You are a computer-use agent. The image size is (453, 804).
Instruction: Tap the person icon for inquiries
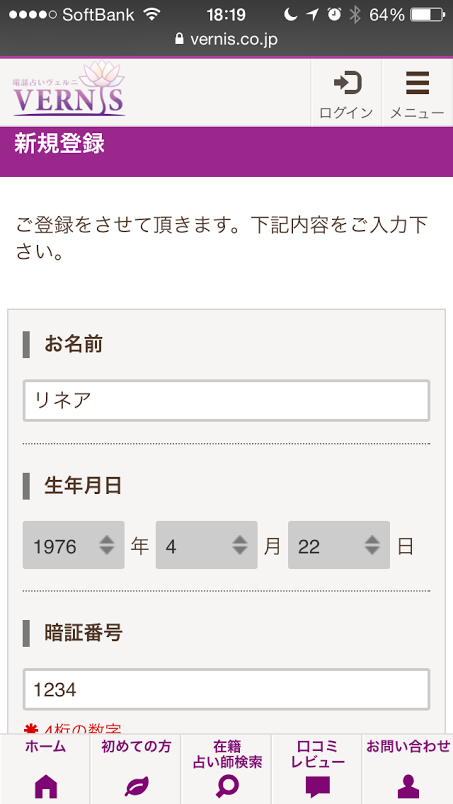pyautogui.click(x=408, y=786)
